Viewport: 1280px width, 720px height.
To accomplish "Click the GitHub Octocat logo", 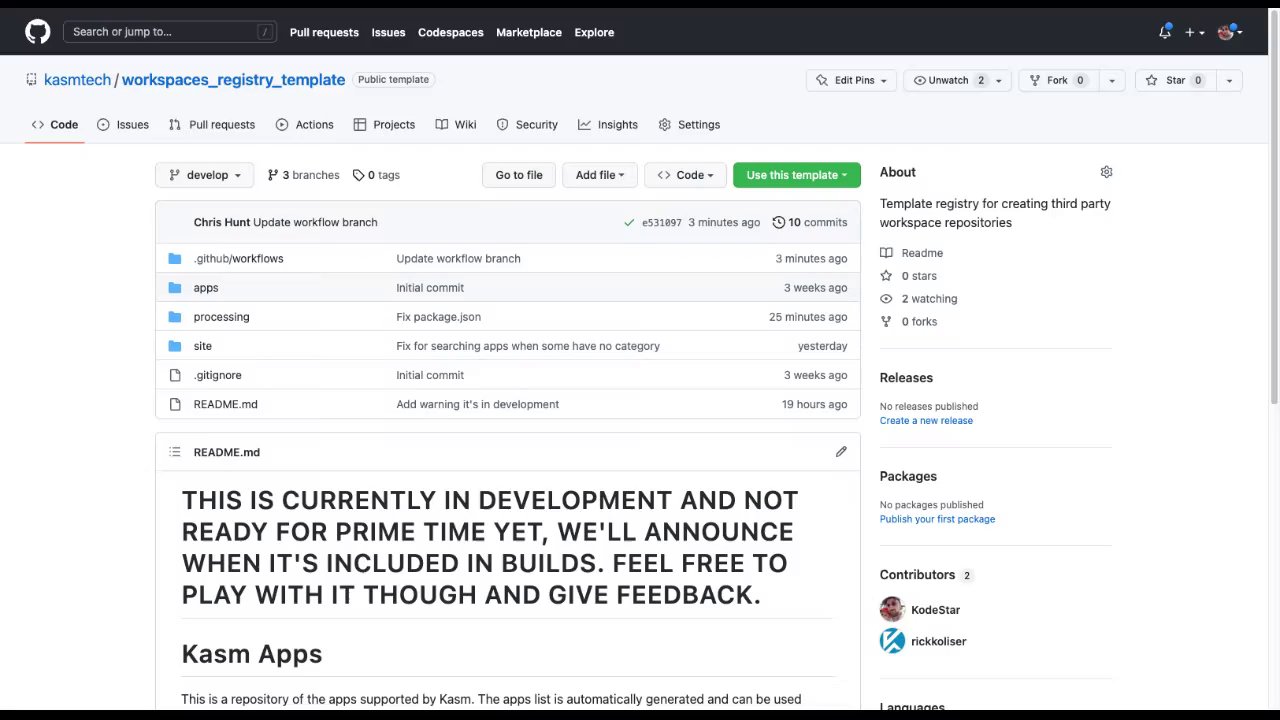I will pos(38,32).
